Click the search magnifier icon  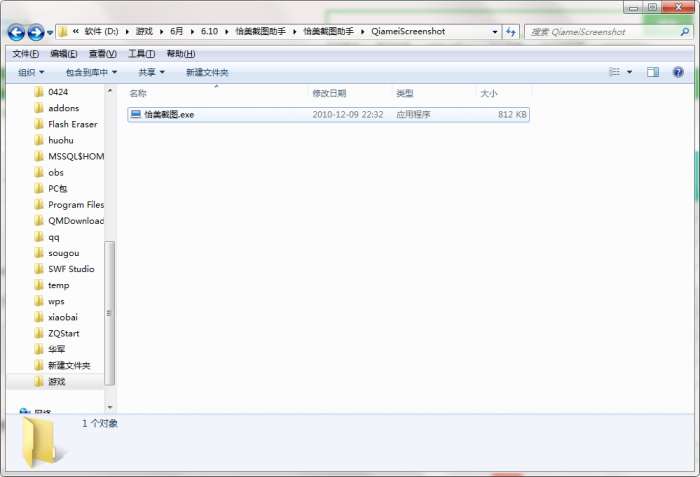coord(684,32)
